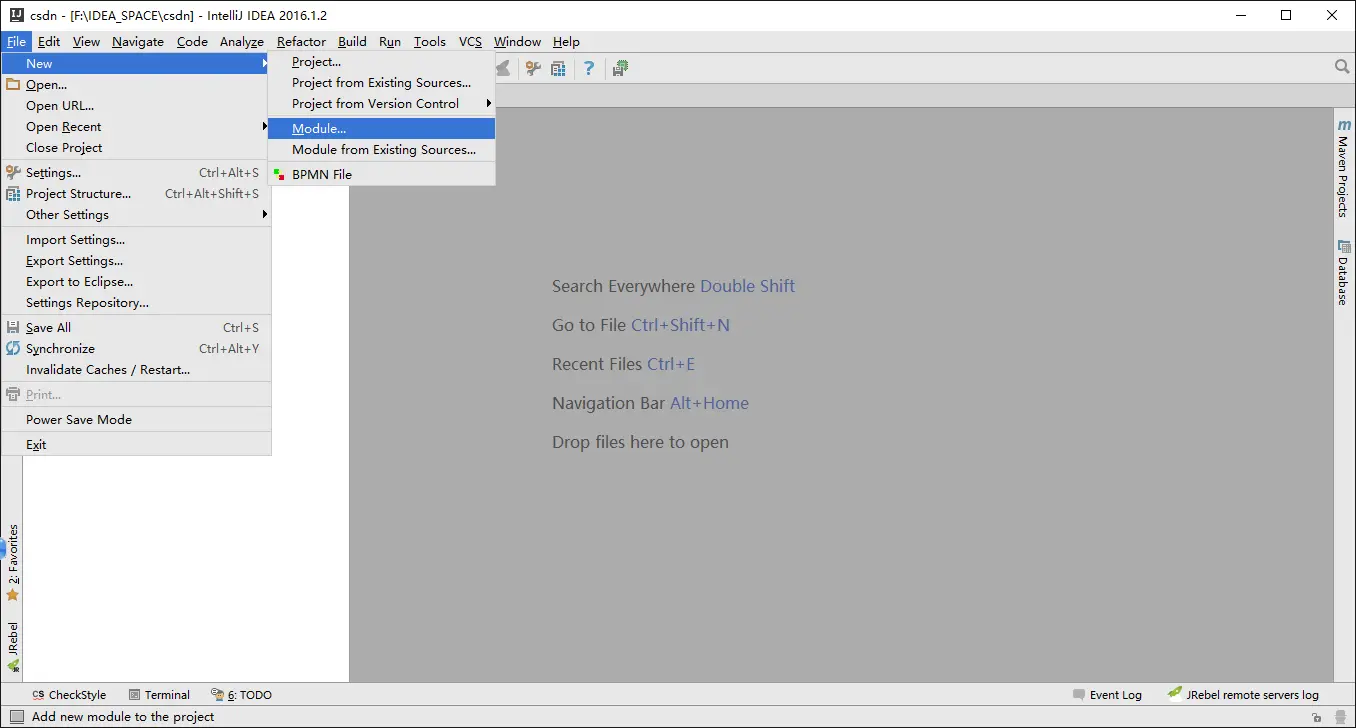Viewport: 1356px width, 728px height.
Task: Open the VCS menu
Action: (470, 42)
